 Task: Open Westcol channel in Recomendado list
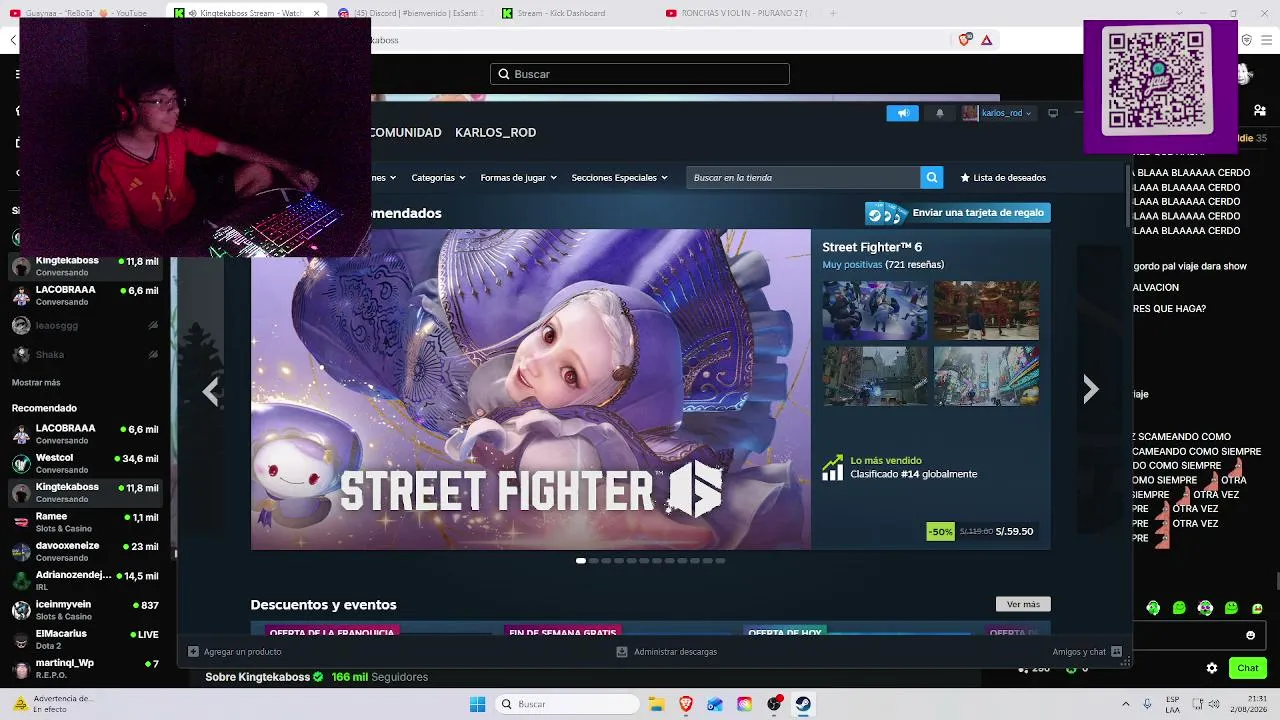tap(85, 463)
